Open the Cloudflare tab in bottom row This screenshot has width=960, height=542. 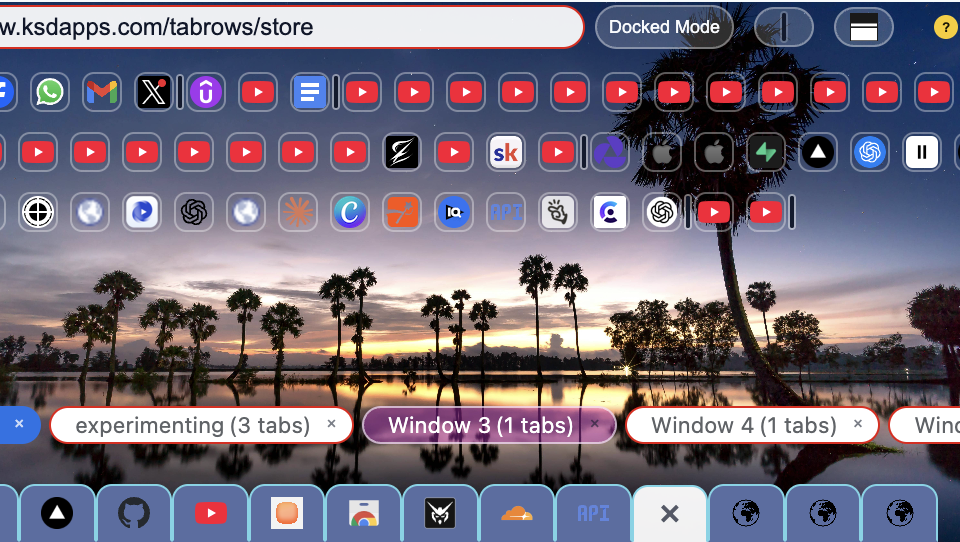[x=517, y=514]
